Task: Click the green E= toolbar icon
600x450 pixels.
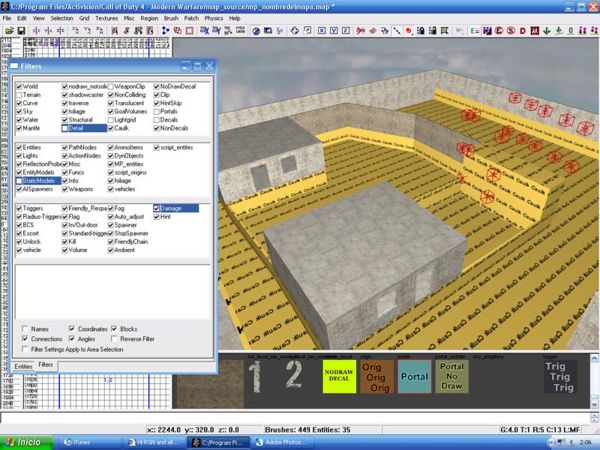Action: point(475,31)
